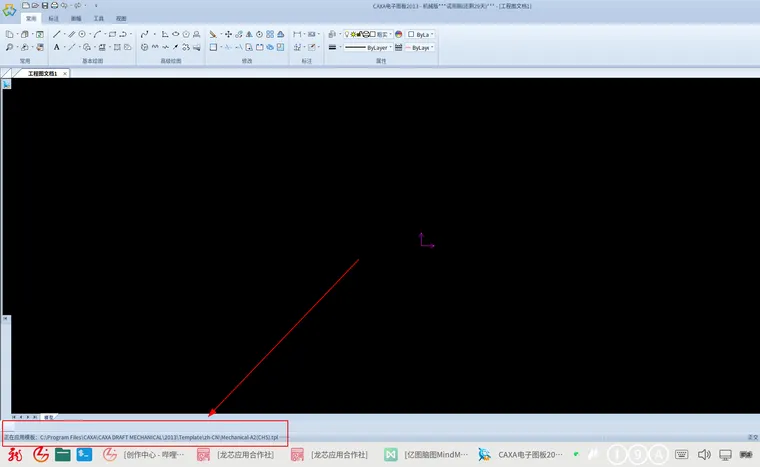Screen dimensions: 760x467
Task: Select the Eraser delete tool in modify group
Action: tap(213, 34)
